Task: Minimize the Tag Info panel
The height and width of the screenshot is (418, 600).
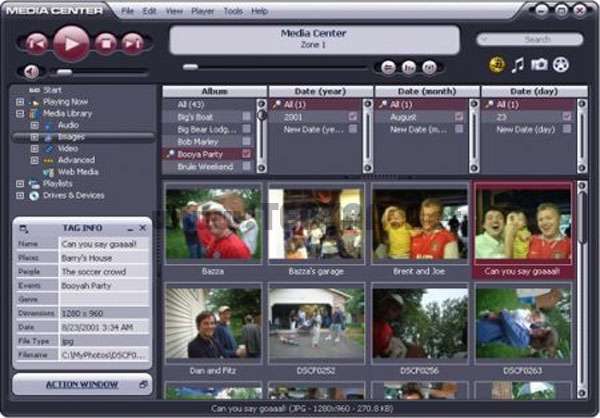Action: tap(130, 229)
